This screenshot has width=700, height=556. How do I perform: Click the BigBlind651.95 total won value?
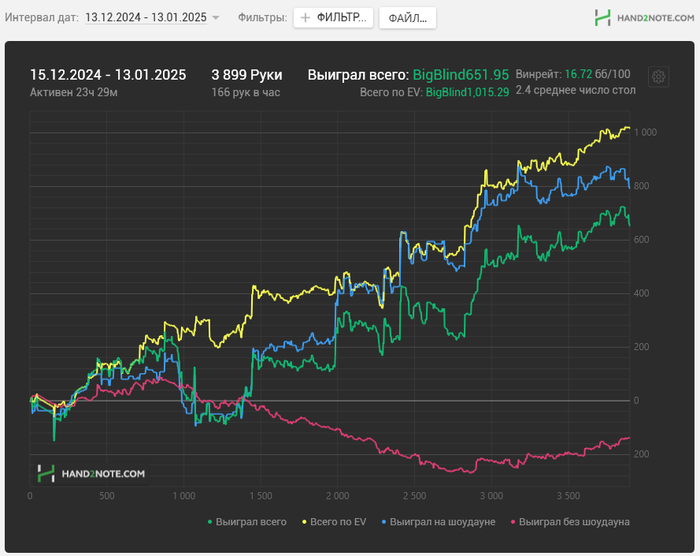pyautogui.click(x=461, y=75)
